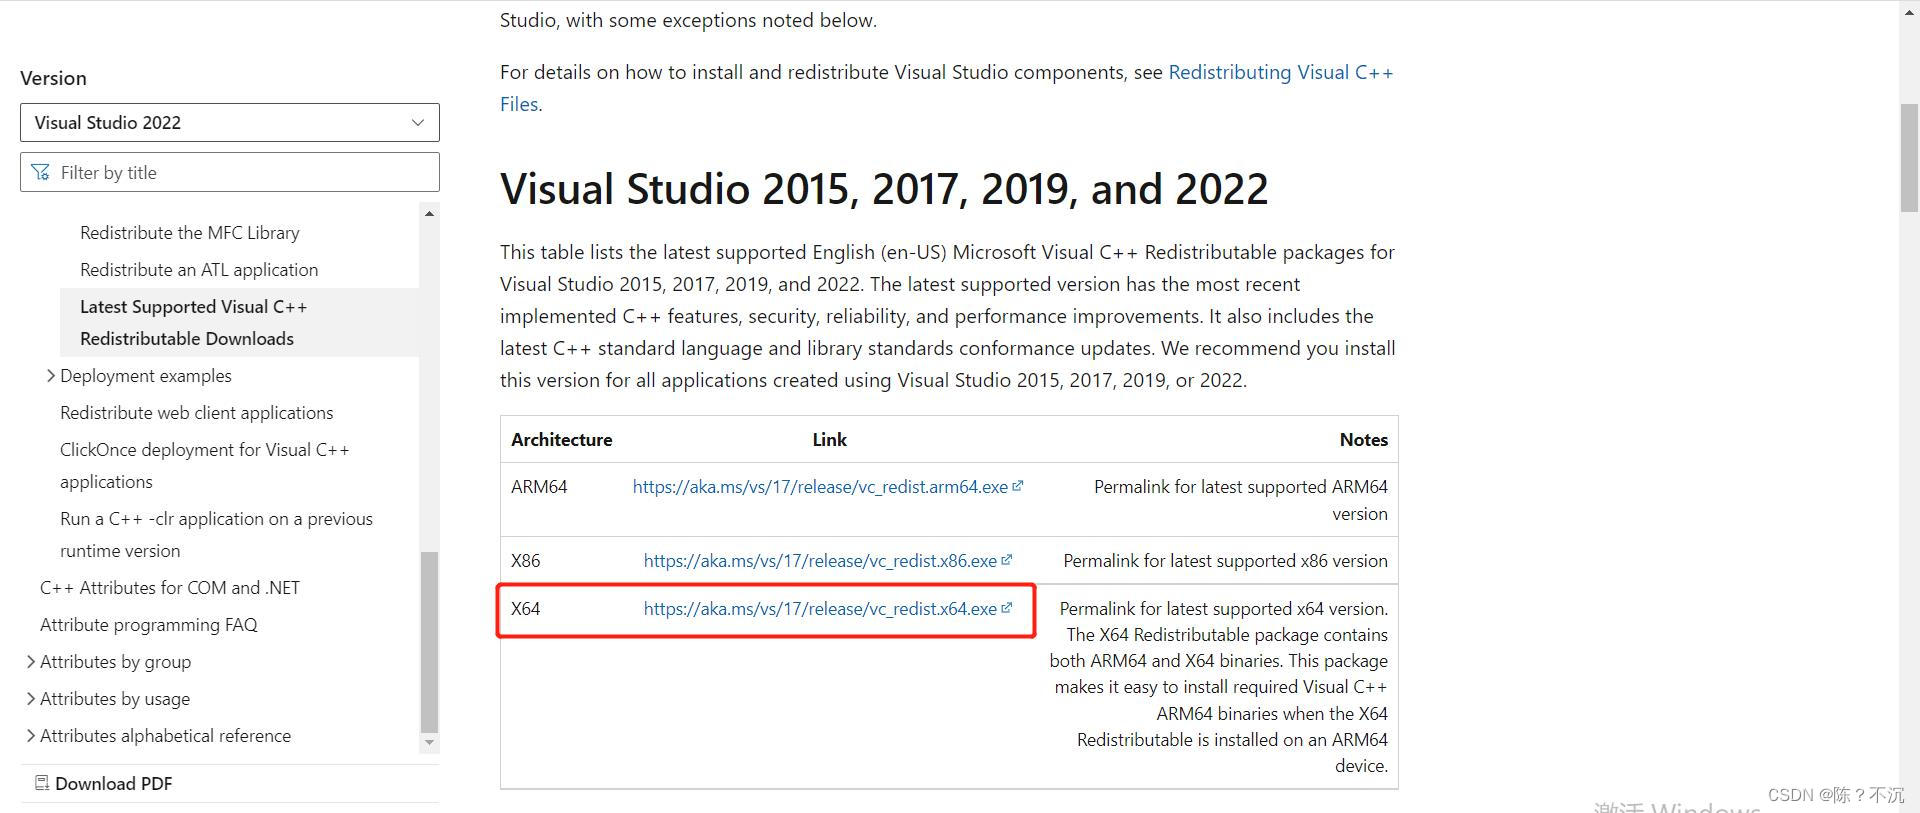Expand Attributes by group node
The width and height of the screenshot is (1920, 813).
point(31,661)
